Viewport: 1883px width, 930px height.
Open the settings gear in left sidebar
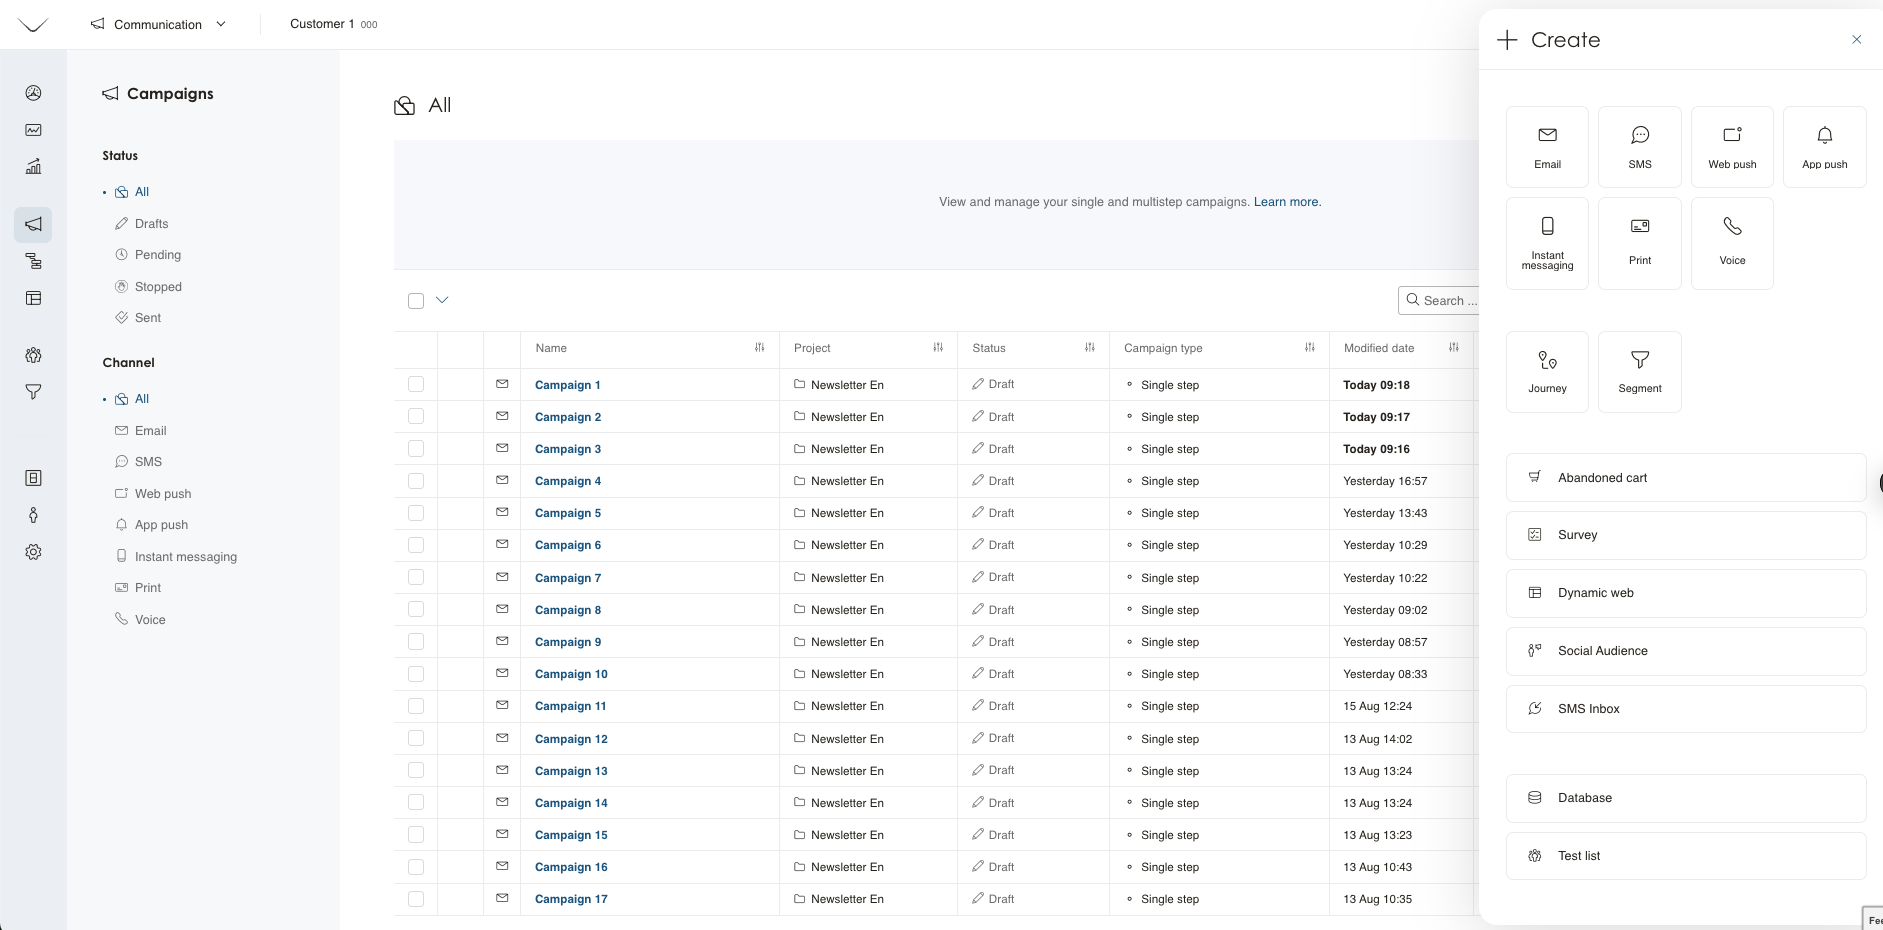pos(33,552)
